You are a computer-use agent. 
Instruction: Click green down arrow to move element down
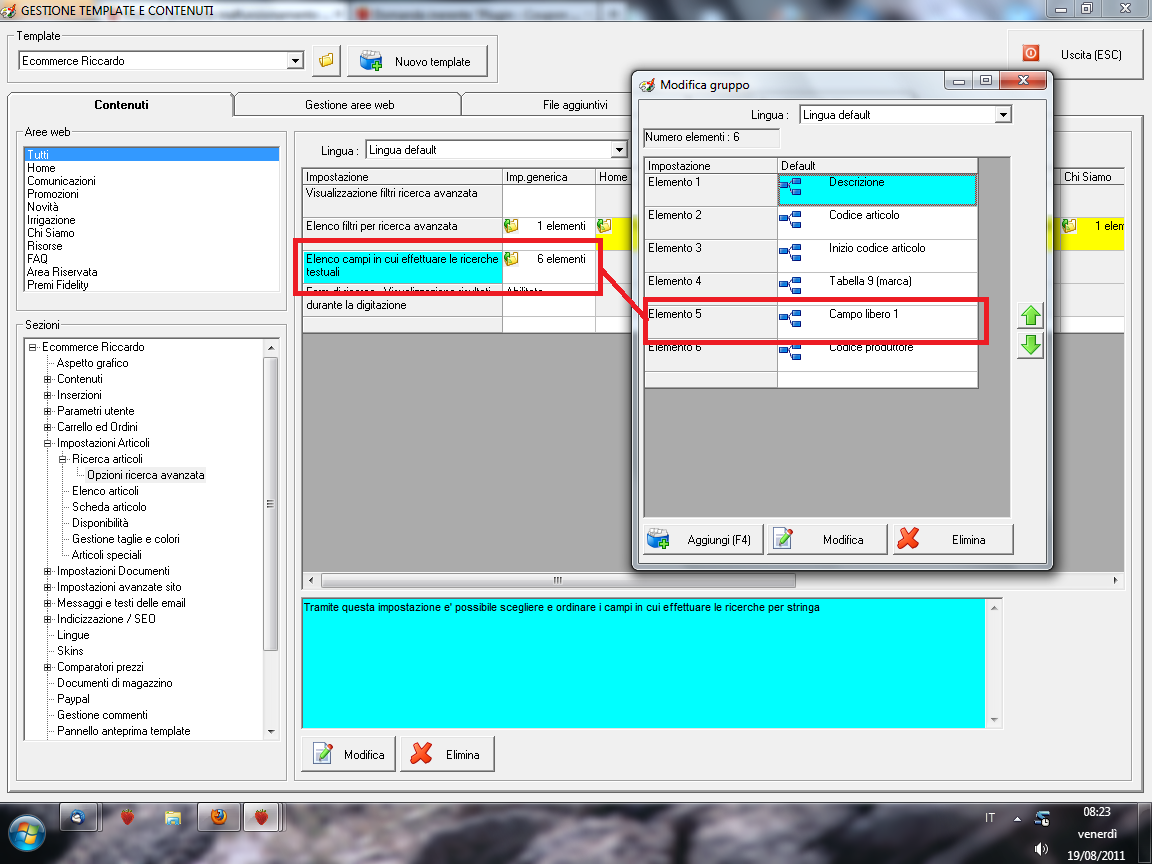point(1031,345)
